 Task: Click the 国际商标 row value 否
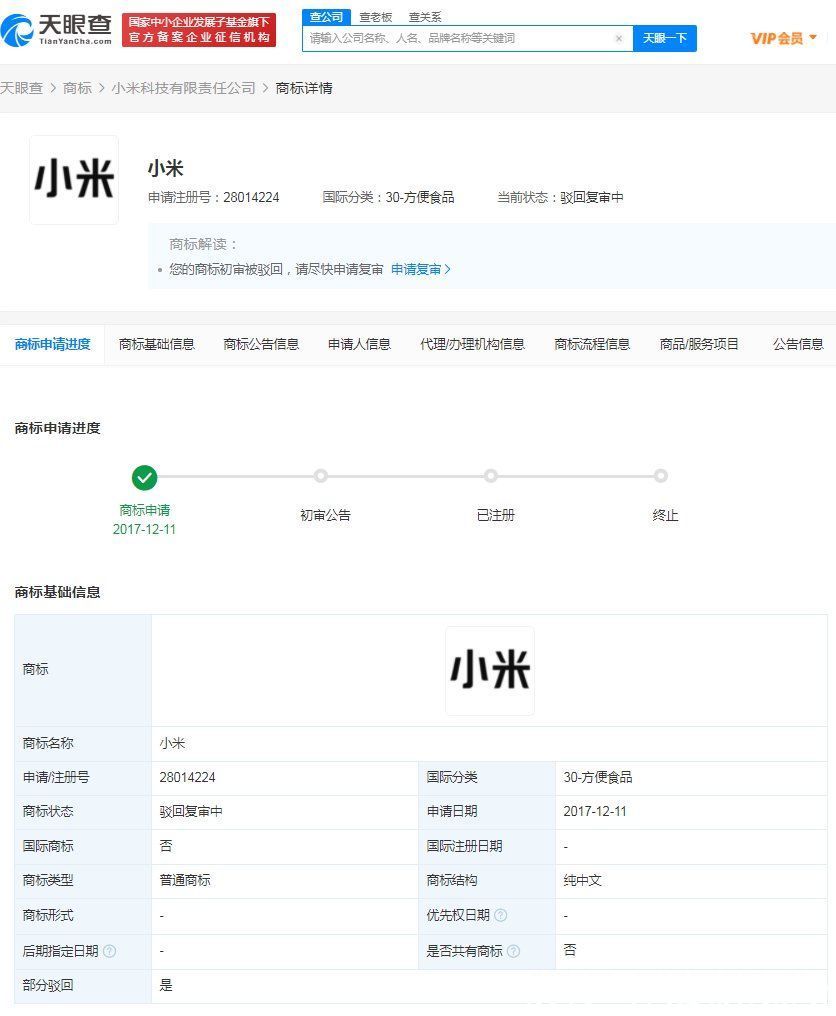point(166,846)
